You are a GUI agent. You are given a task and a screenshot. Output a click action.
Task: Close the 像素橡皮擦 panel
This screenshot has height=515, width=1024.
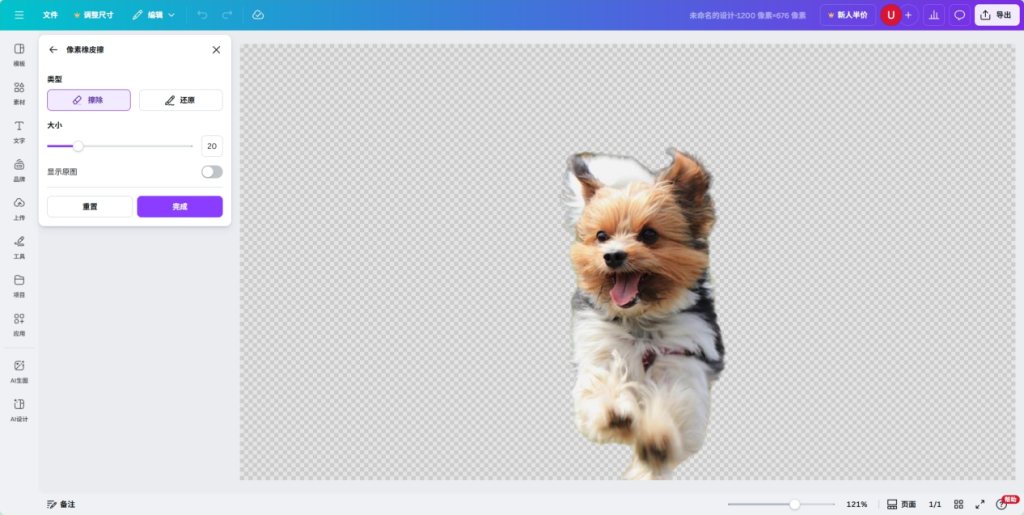click(216, 50)
